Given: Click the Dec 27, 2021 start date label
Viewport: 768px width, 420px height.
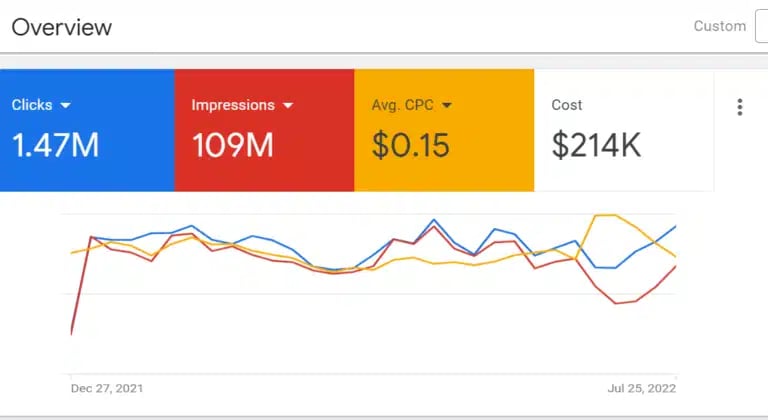Looking at the screenshot, I should [x=106, y=388].
